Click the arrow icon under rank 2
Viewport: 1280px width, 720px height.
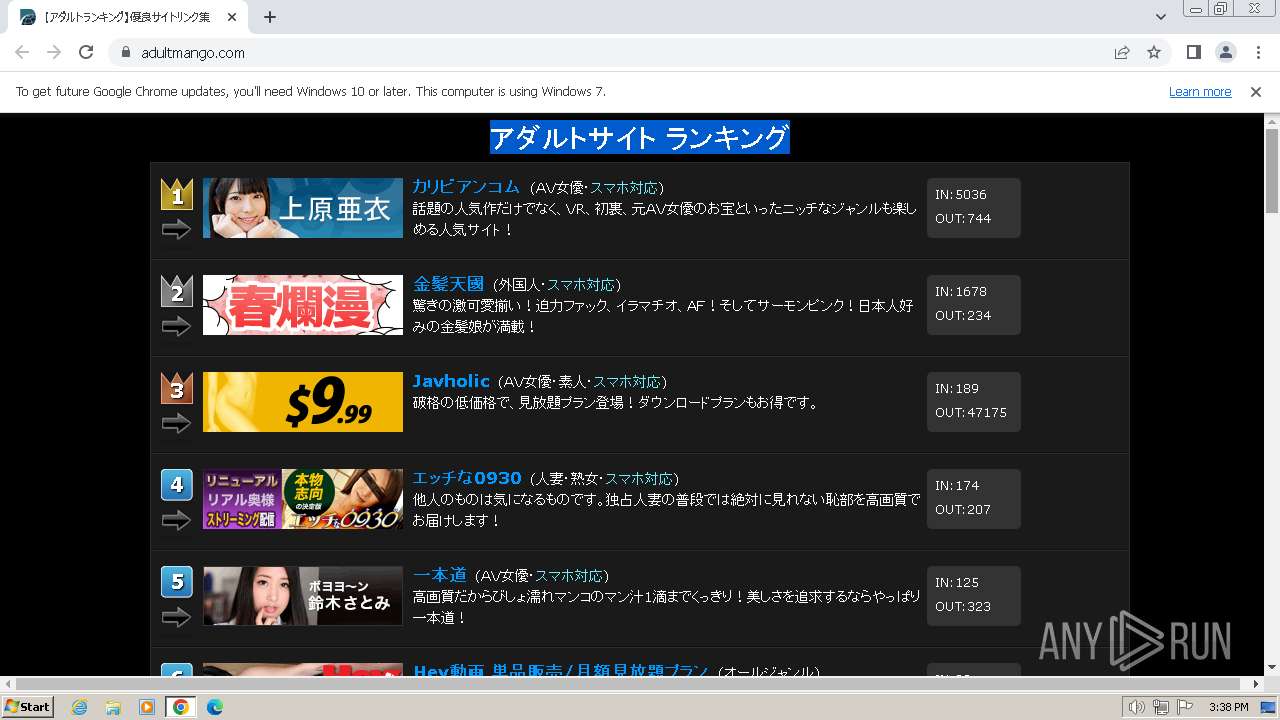coord(176,327)
